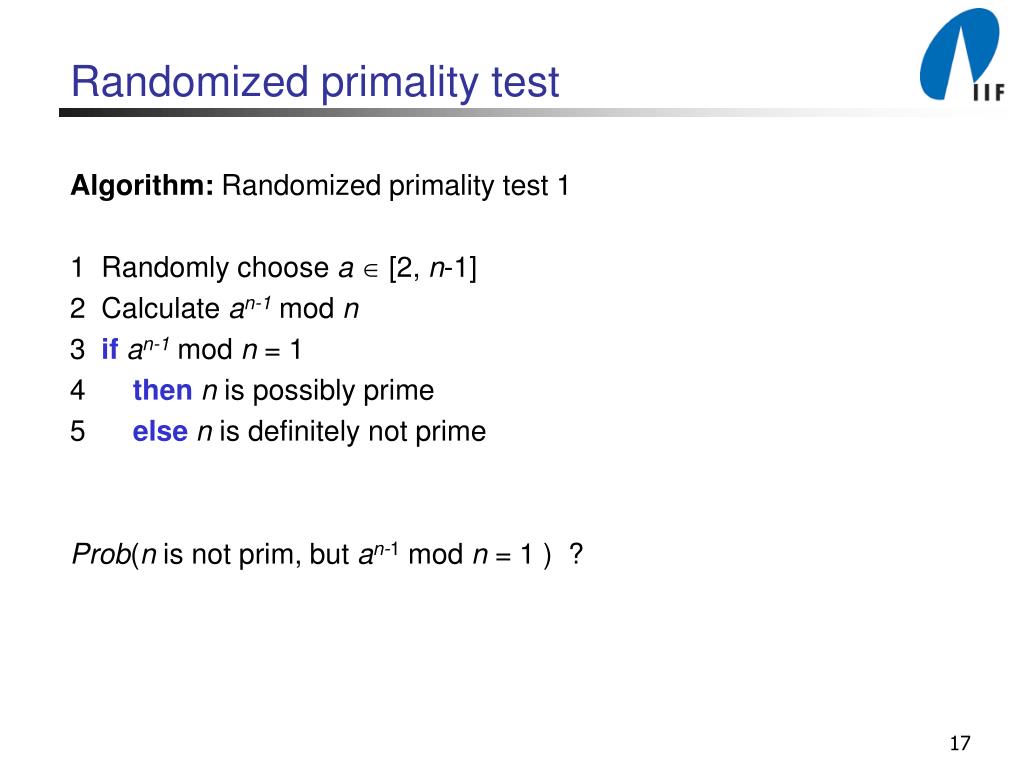The width and height of the screenshot is (1024, 768).
Task: Click line 1 Randomly choose a
Action: 227,268
